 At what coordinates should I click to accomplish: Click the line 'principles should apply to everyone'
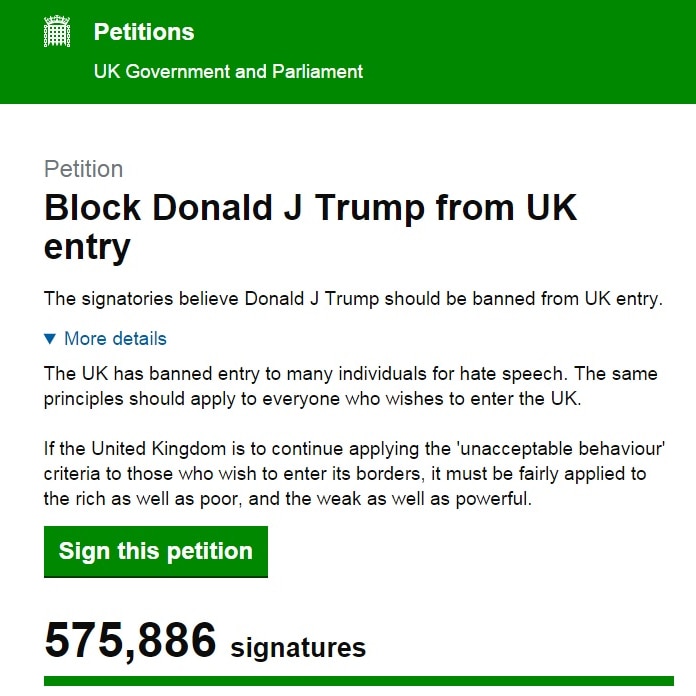[x=312, y=399]
